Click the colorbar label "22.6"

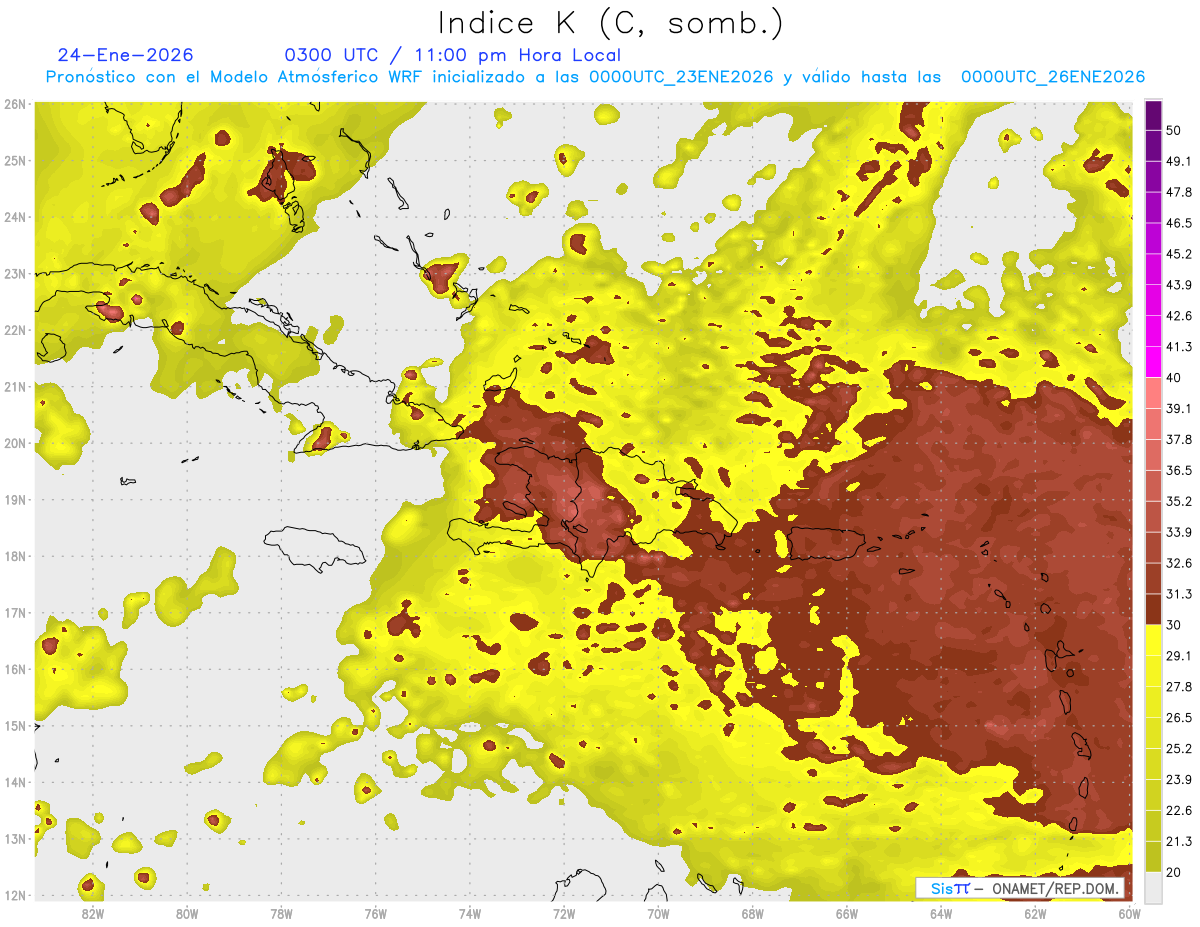[x=1179, y=811]
